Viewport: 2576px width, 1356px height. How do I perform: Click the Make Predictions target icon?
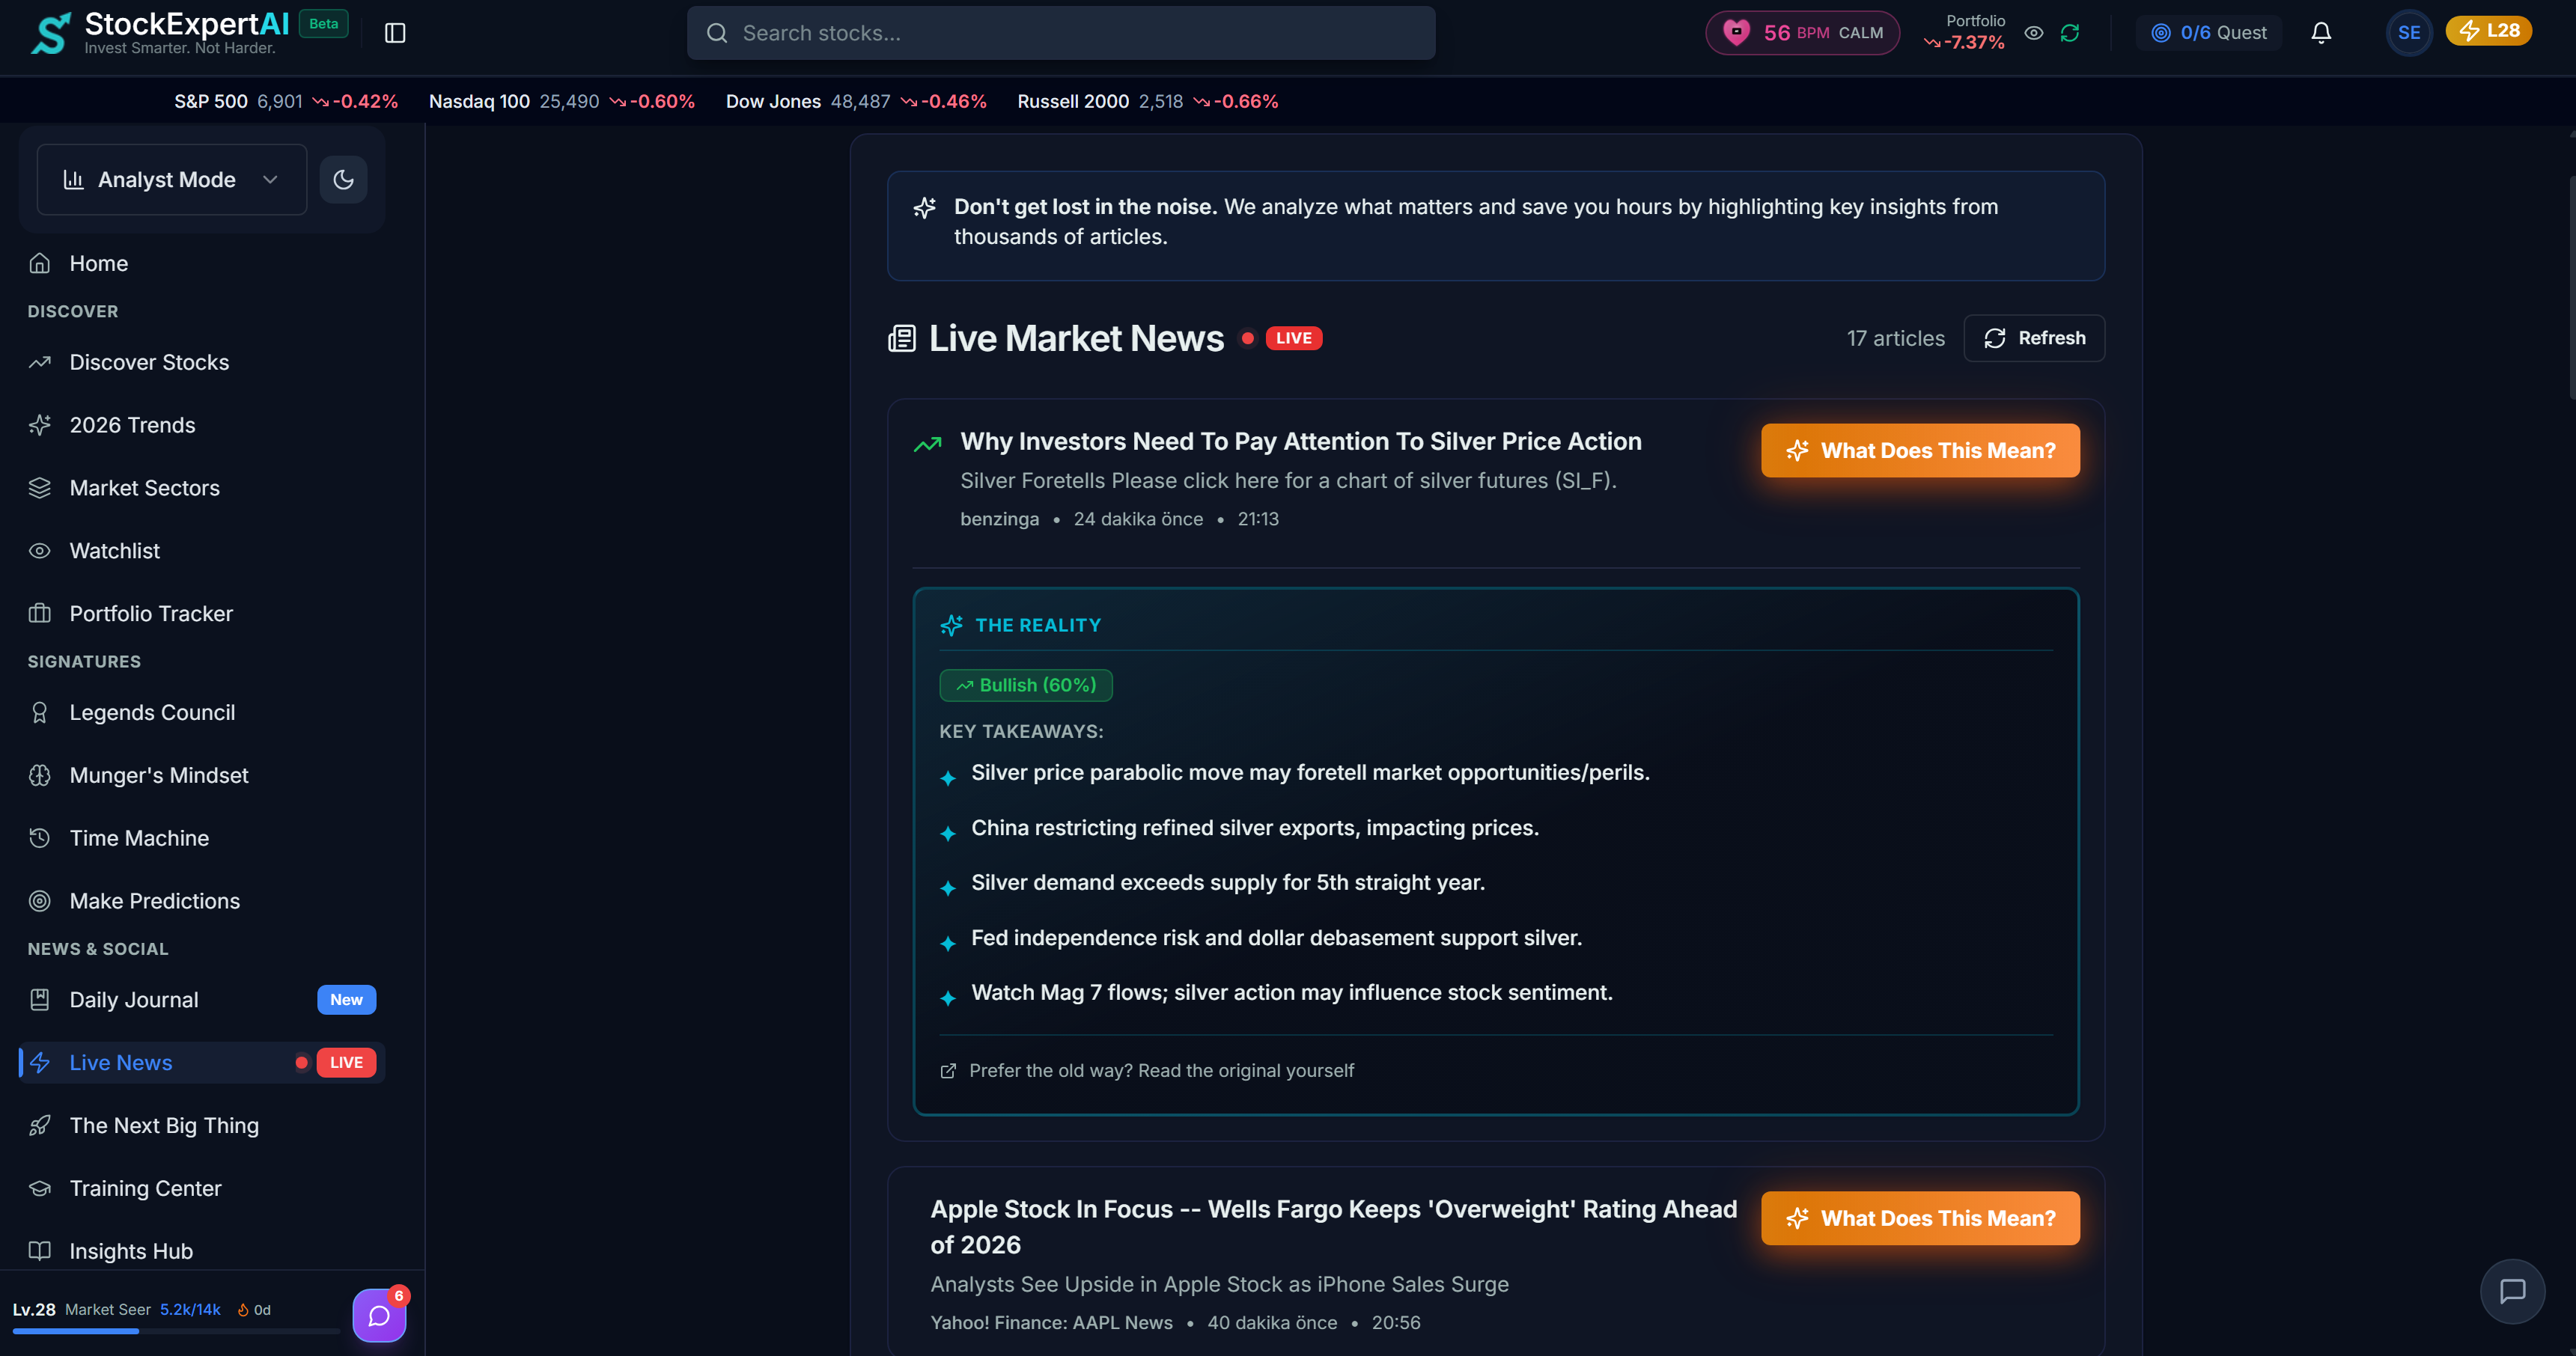pos(40,900)
